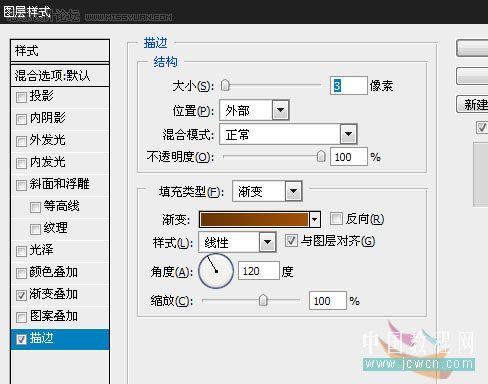
Task: Click the 新建 new style button
Action: (472, 105)
